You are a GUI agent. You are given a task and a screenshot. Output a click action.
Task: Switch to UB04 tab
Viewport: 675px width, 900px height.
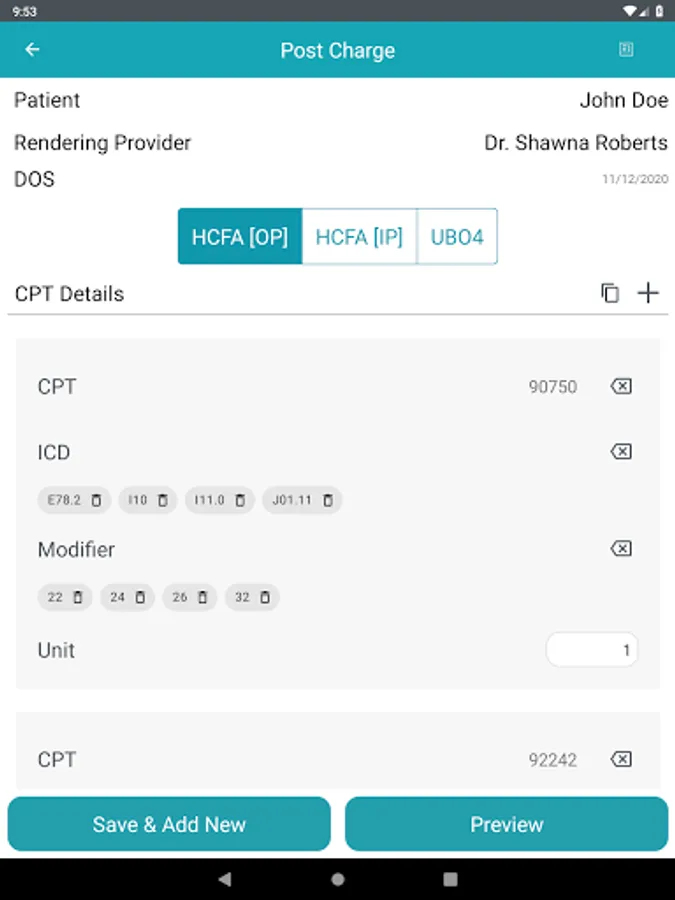tap(457, 237)
